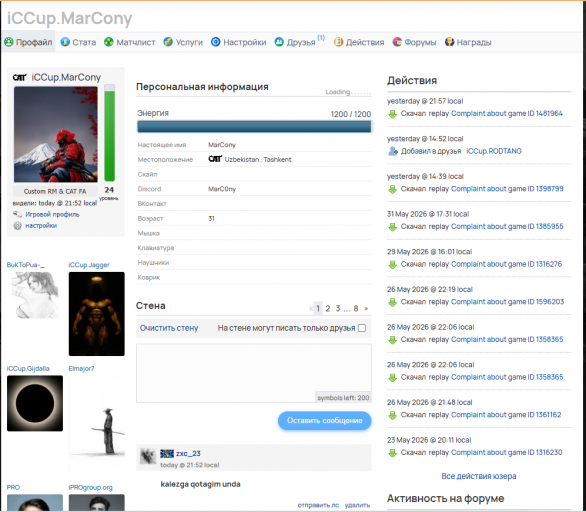
Task: Open Complaint about game ID 1481964
Action: 507,113
